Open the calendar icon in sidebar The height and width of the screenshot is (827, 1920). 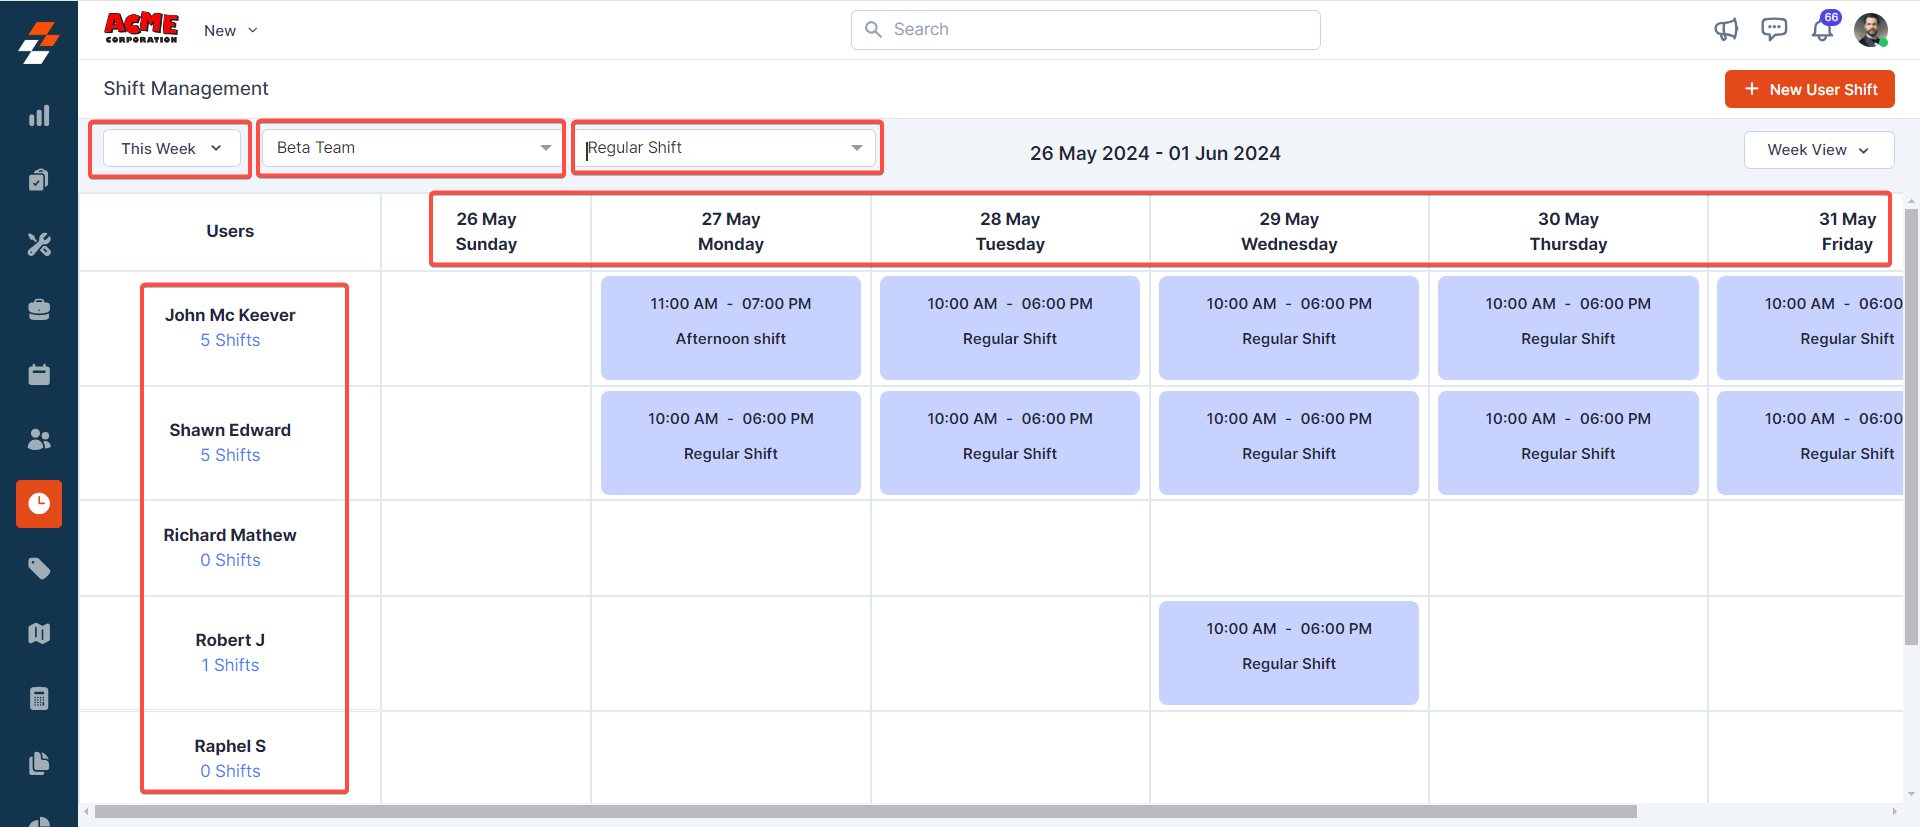coord(39,375)
